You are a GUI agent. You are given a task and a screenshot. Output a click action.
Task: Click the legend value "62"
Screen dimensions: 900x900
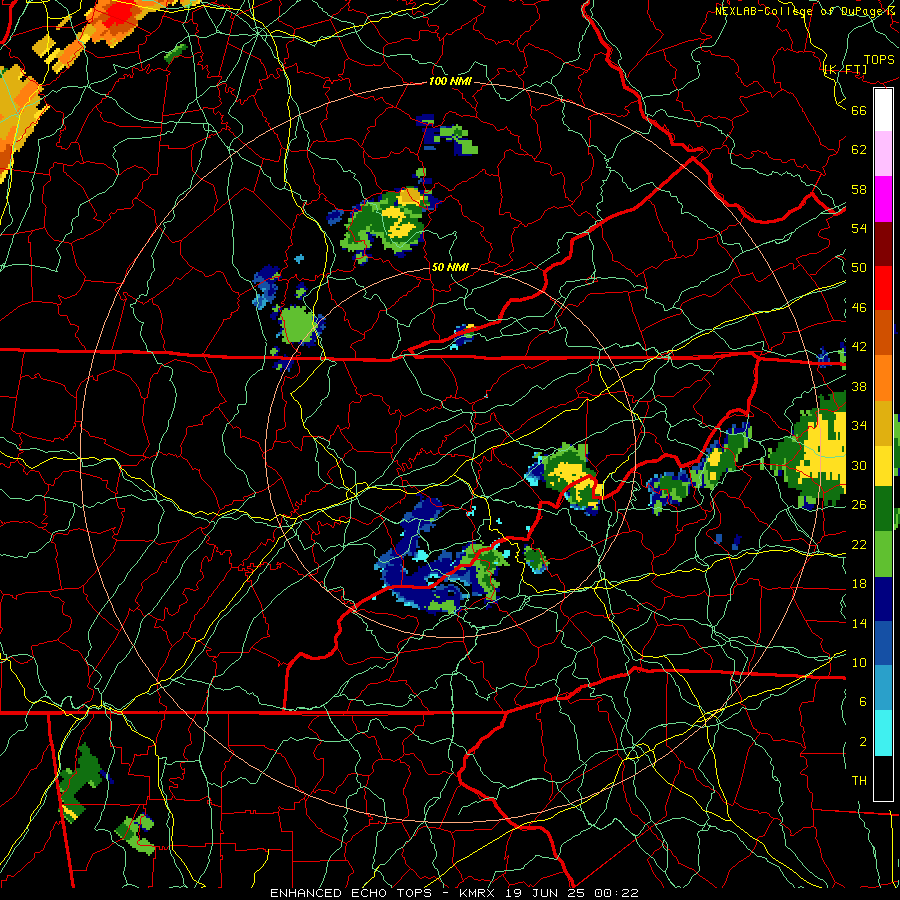click(859, 150)
